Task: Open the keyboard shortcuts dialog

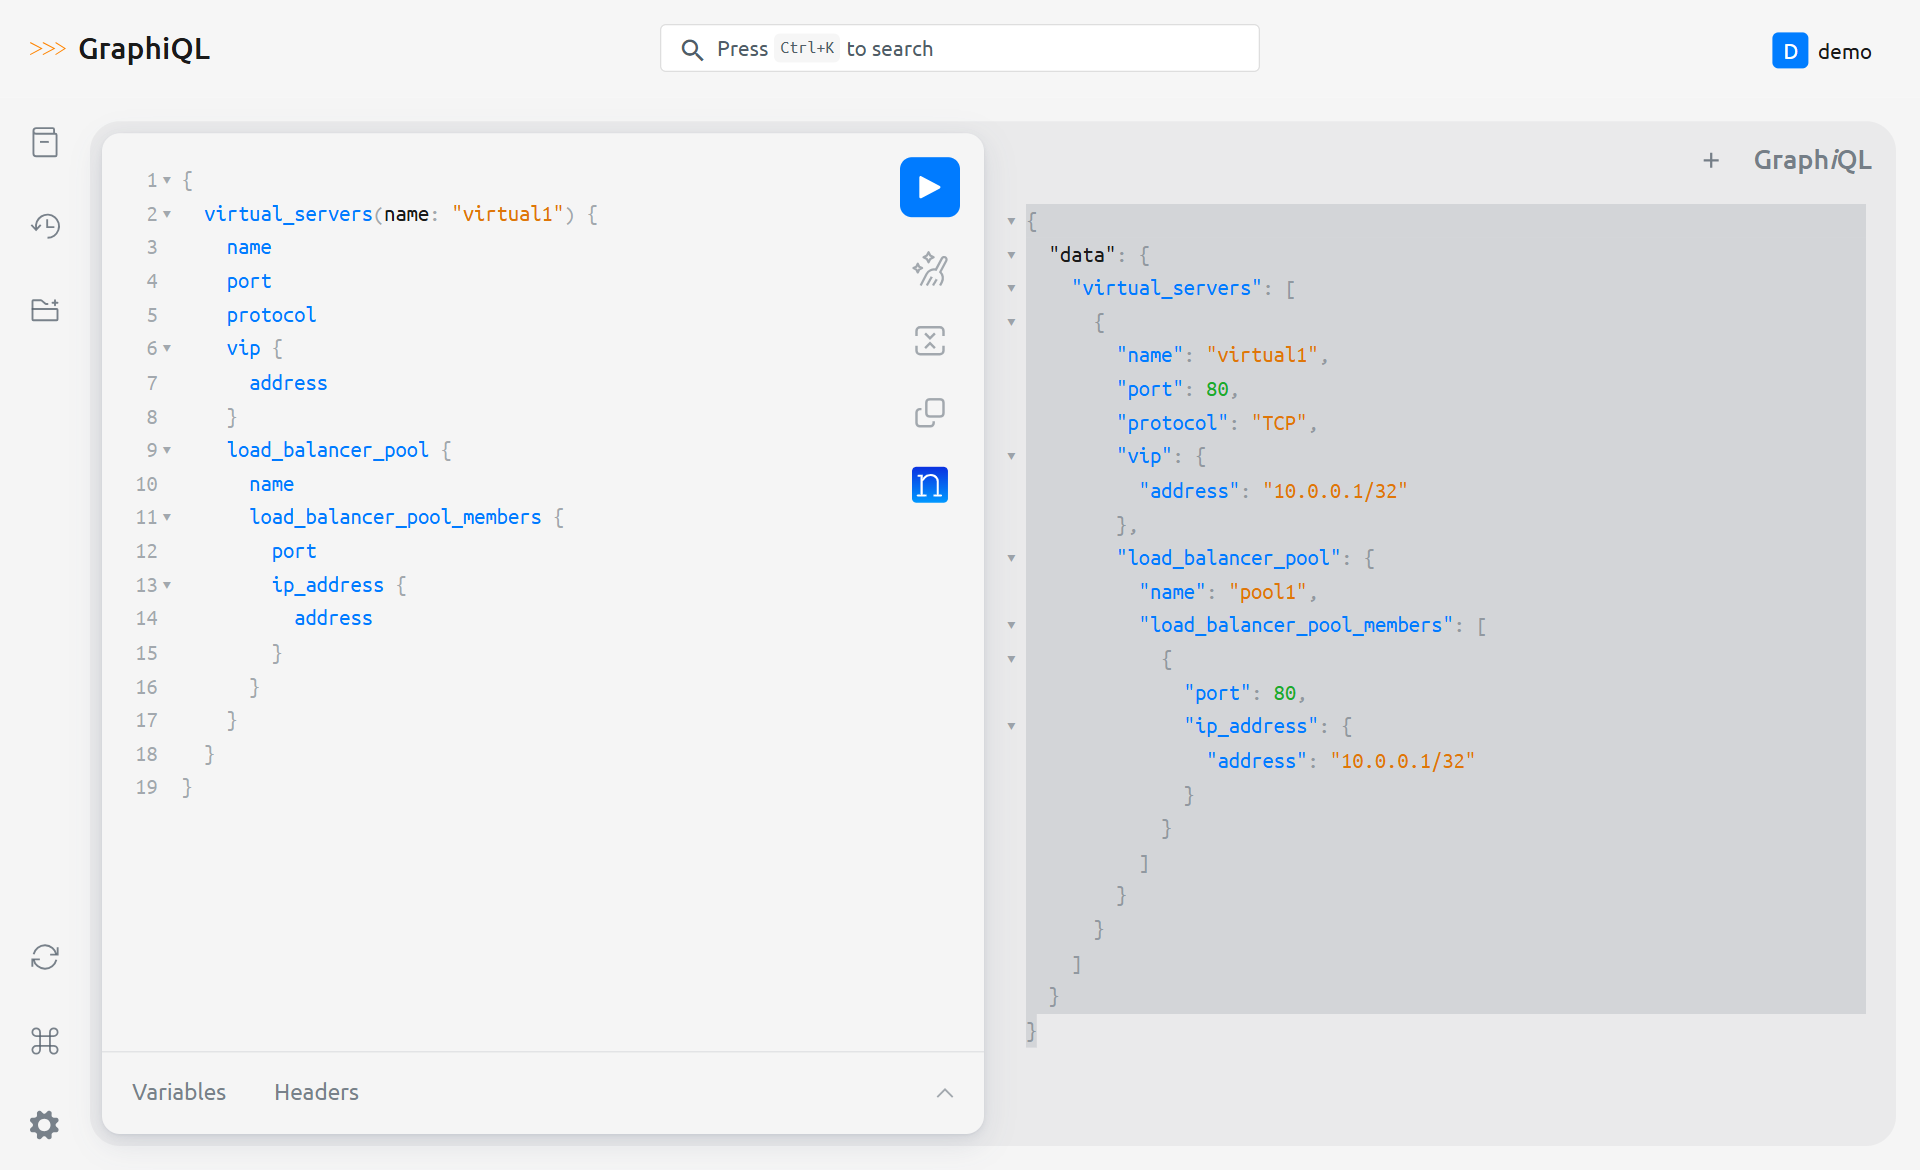Action: (45, 1041)
